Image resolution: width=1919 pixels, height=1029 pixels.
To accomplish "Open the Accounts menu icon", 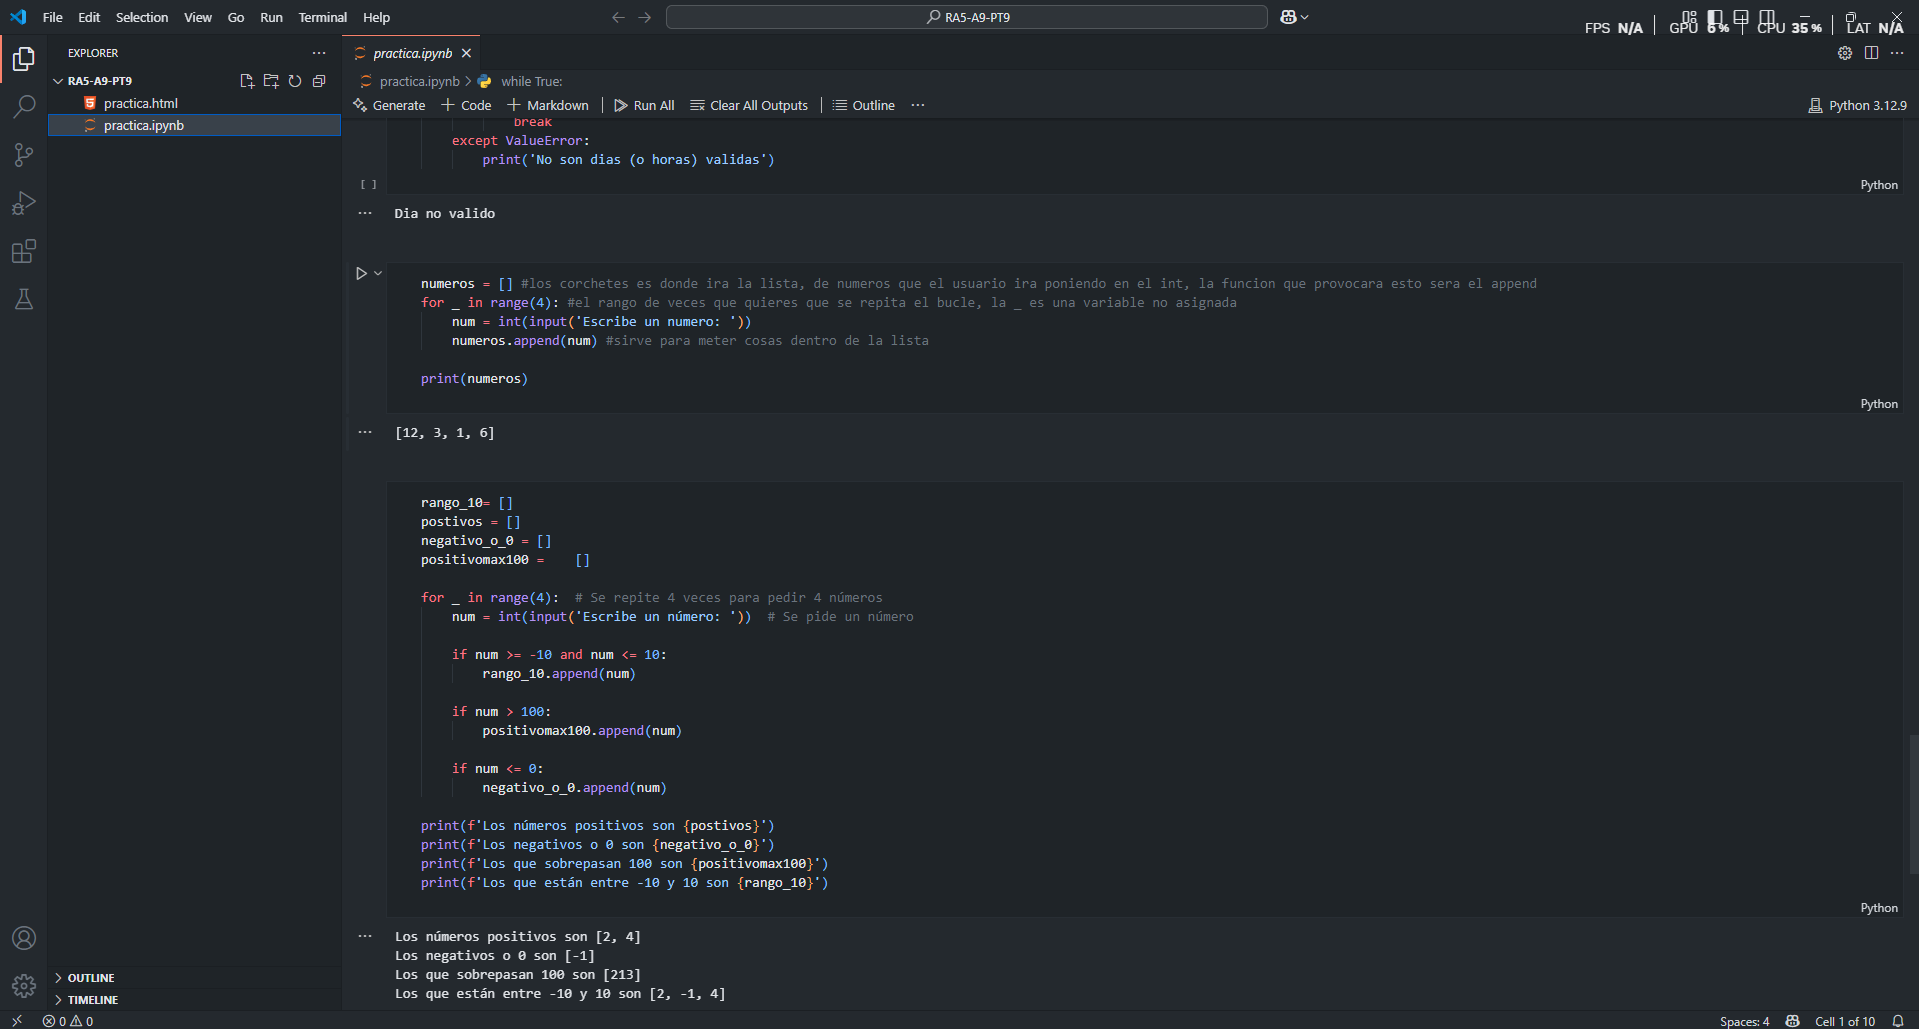I will point(24,938).
